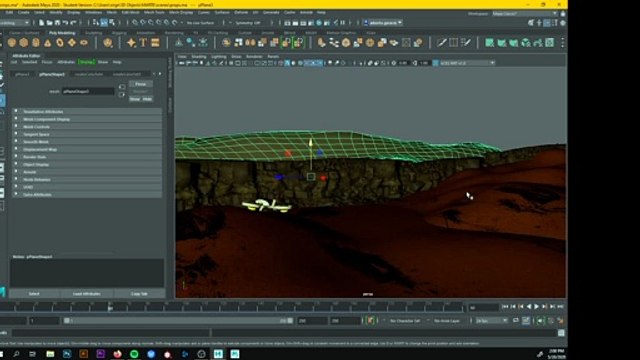Expand the Tessellation Attributes section
The image size is (640, 360).
[x=87, y=111]
